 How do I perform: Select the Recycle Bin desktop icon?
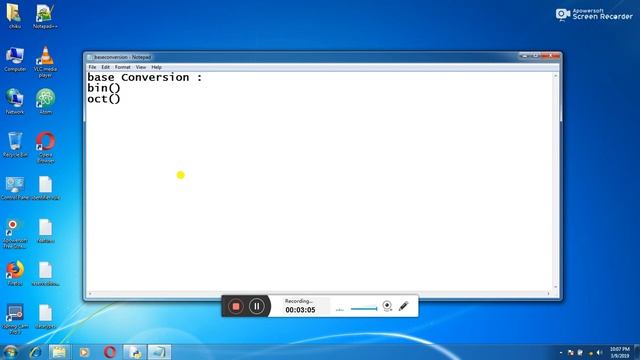(x=15, y=145)
